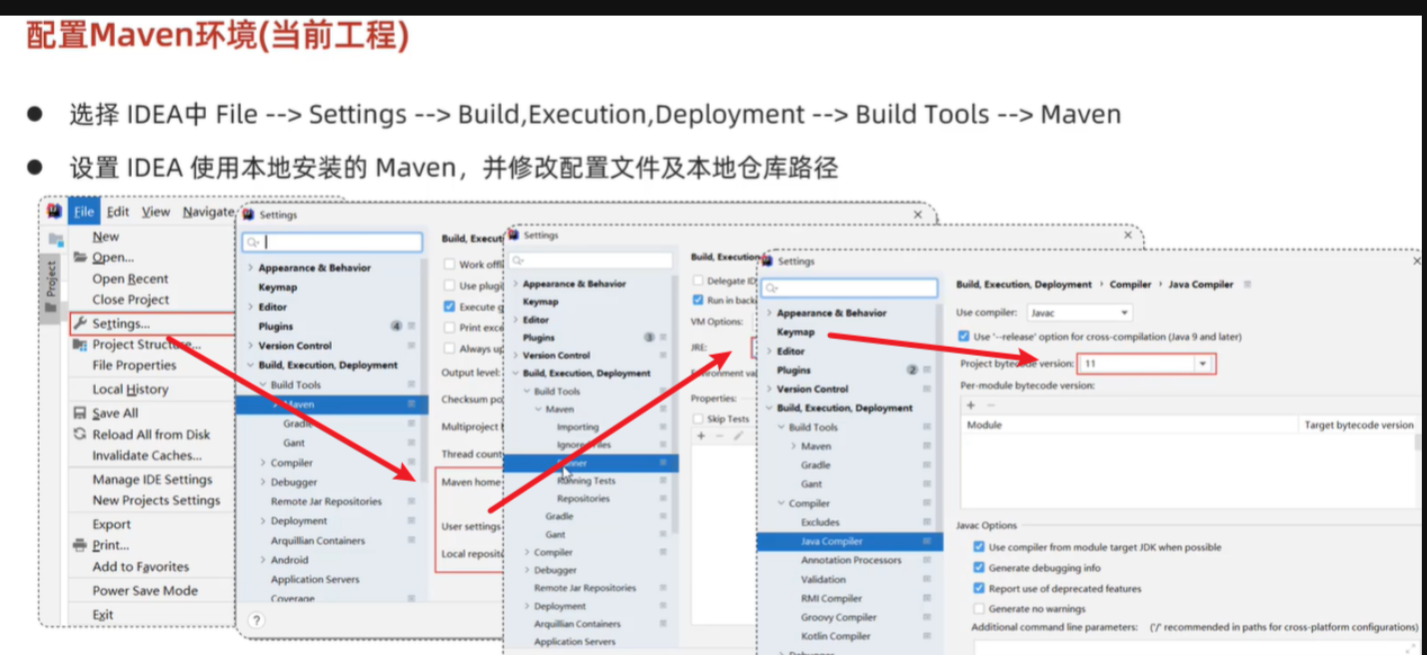Click the wrench icon next to Settings...
This screenshot has height=655, width=1427.
click(80, 323)
